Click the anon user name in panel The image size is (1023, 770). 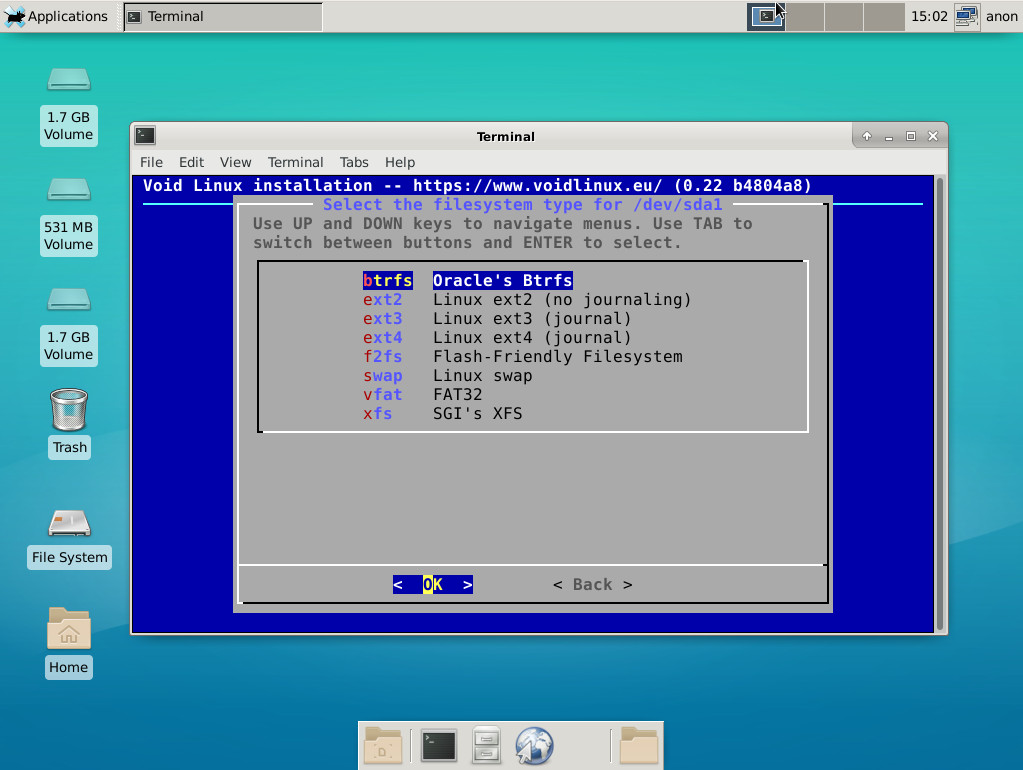pyautogui.click(x=1001, y=16)
